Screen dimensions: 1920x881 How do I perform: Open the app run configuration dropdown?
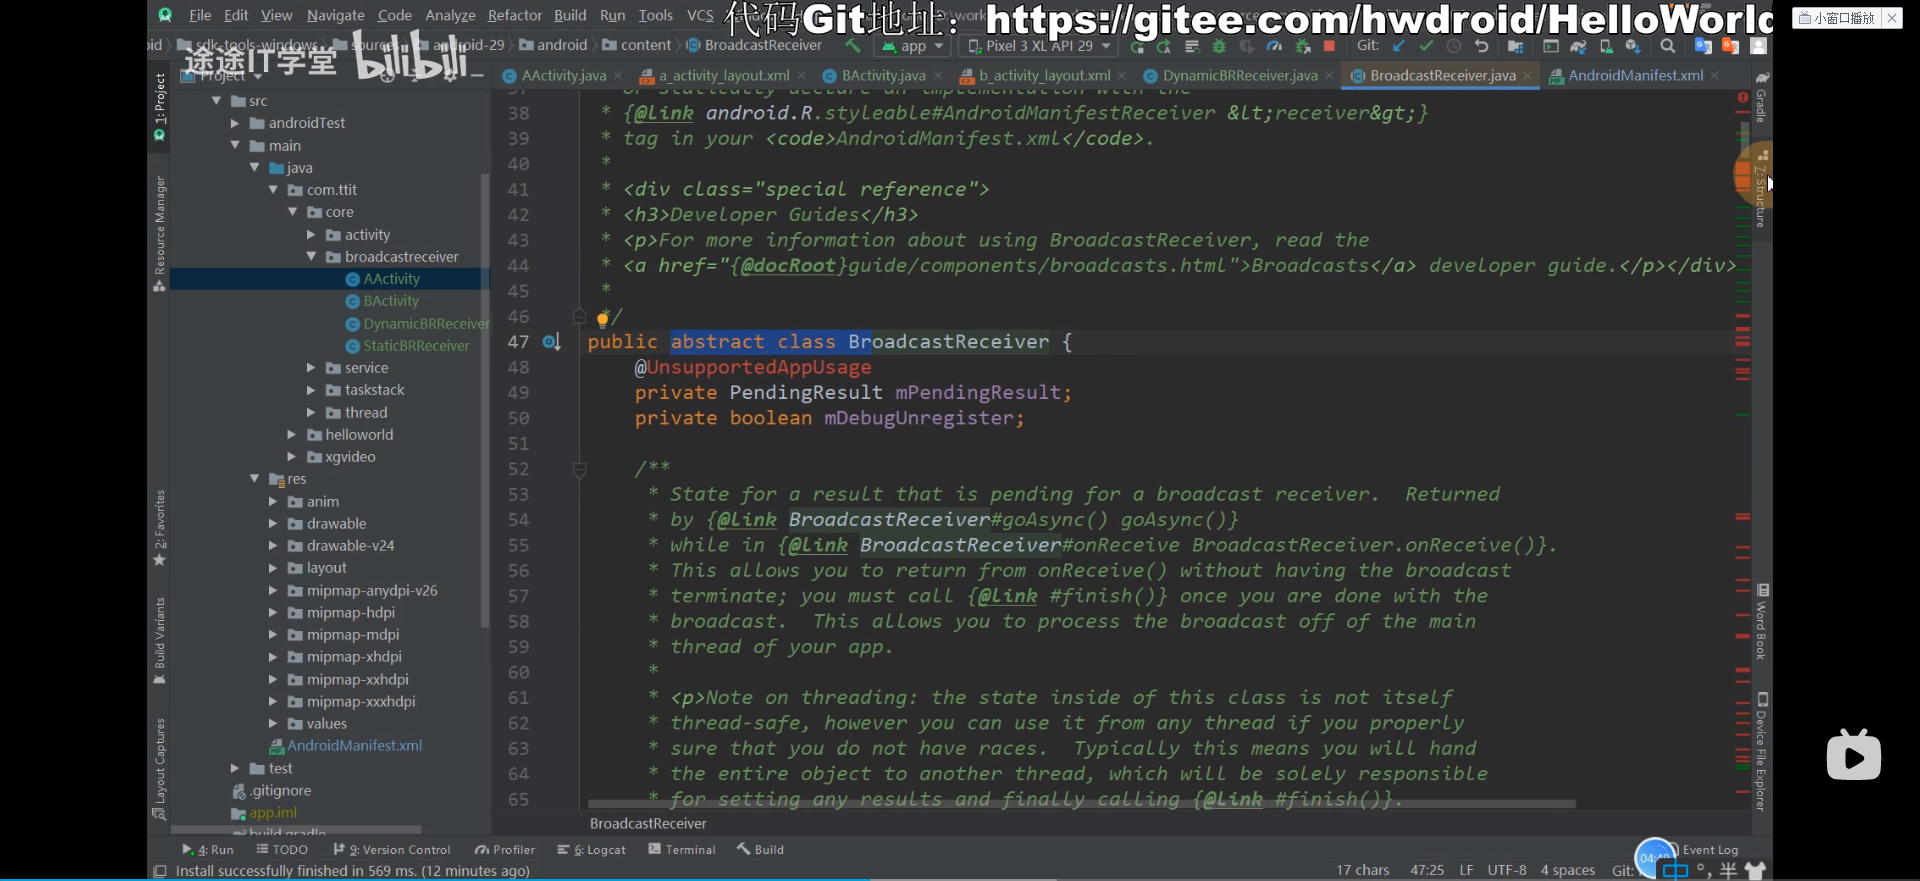pyautogui.click(x=912, y=46)
